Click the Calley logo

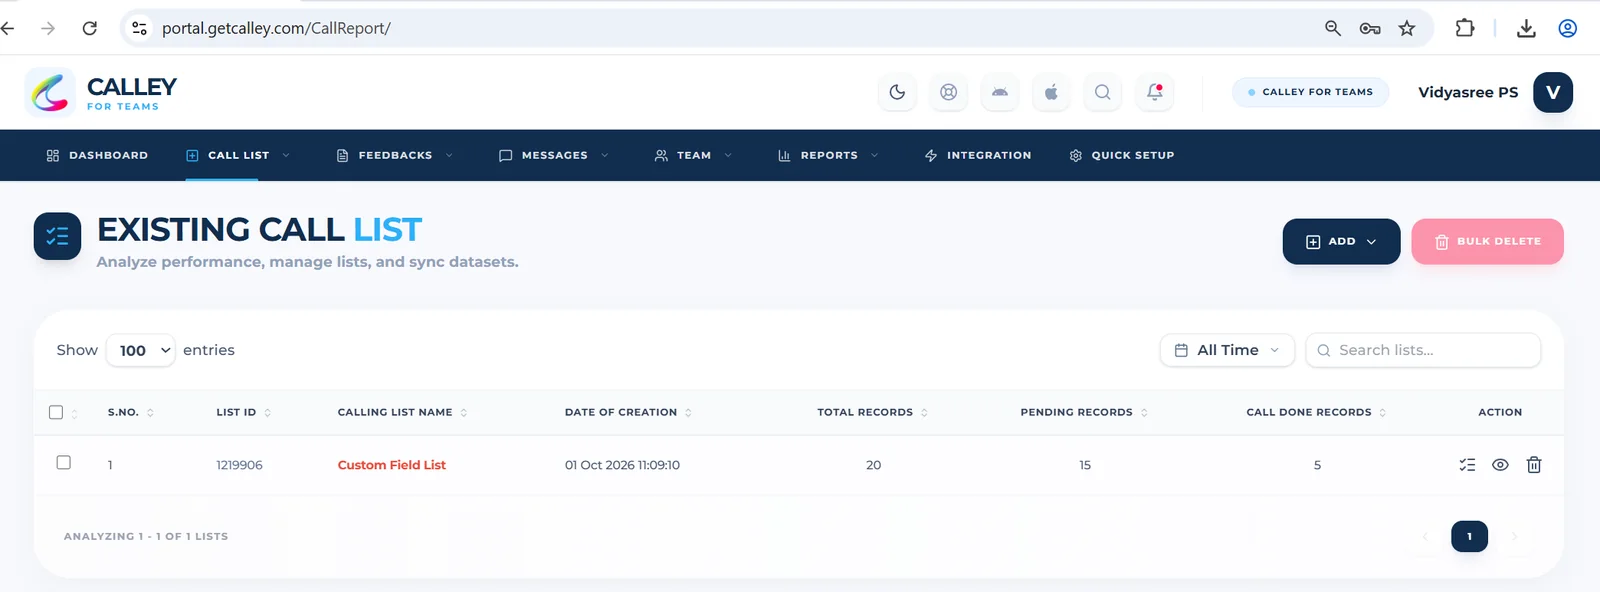pyautogui.click(x=101, y=92)
